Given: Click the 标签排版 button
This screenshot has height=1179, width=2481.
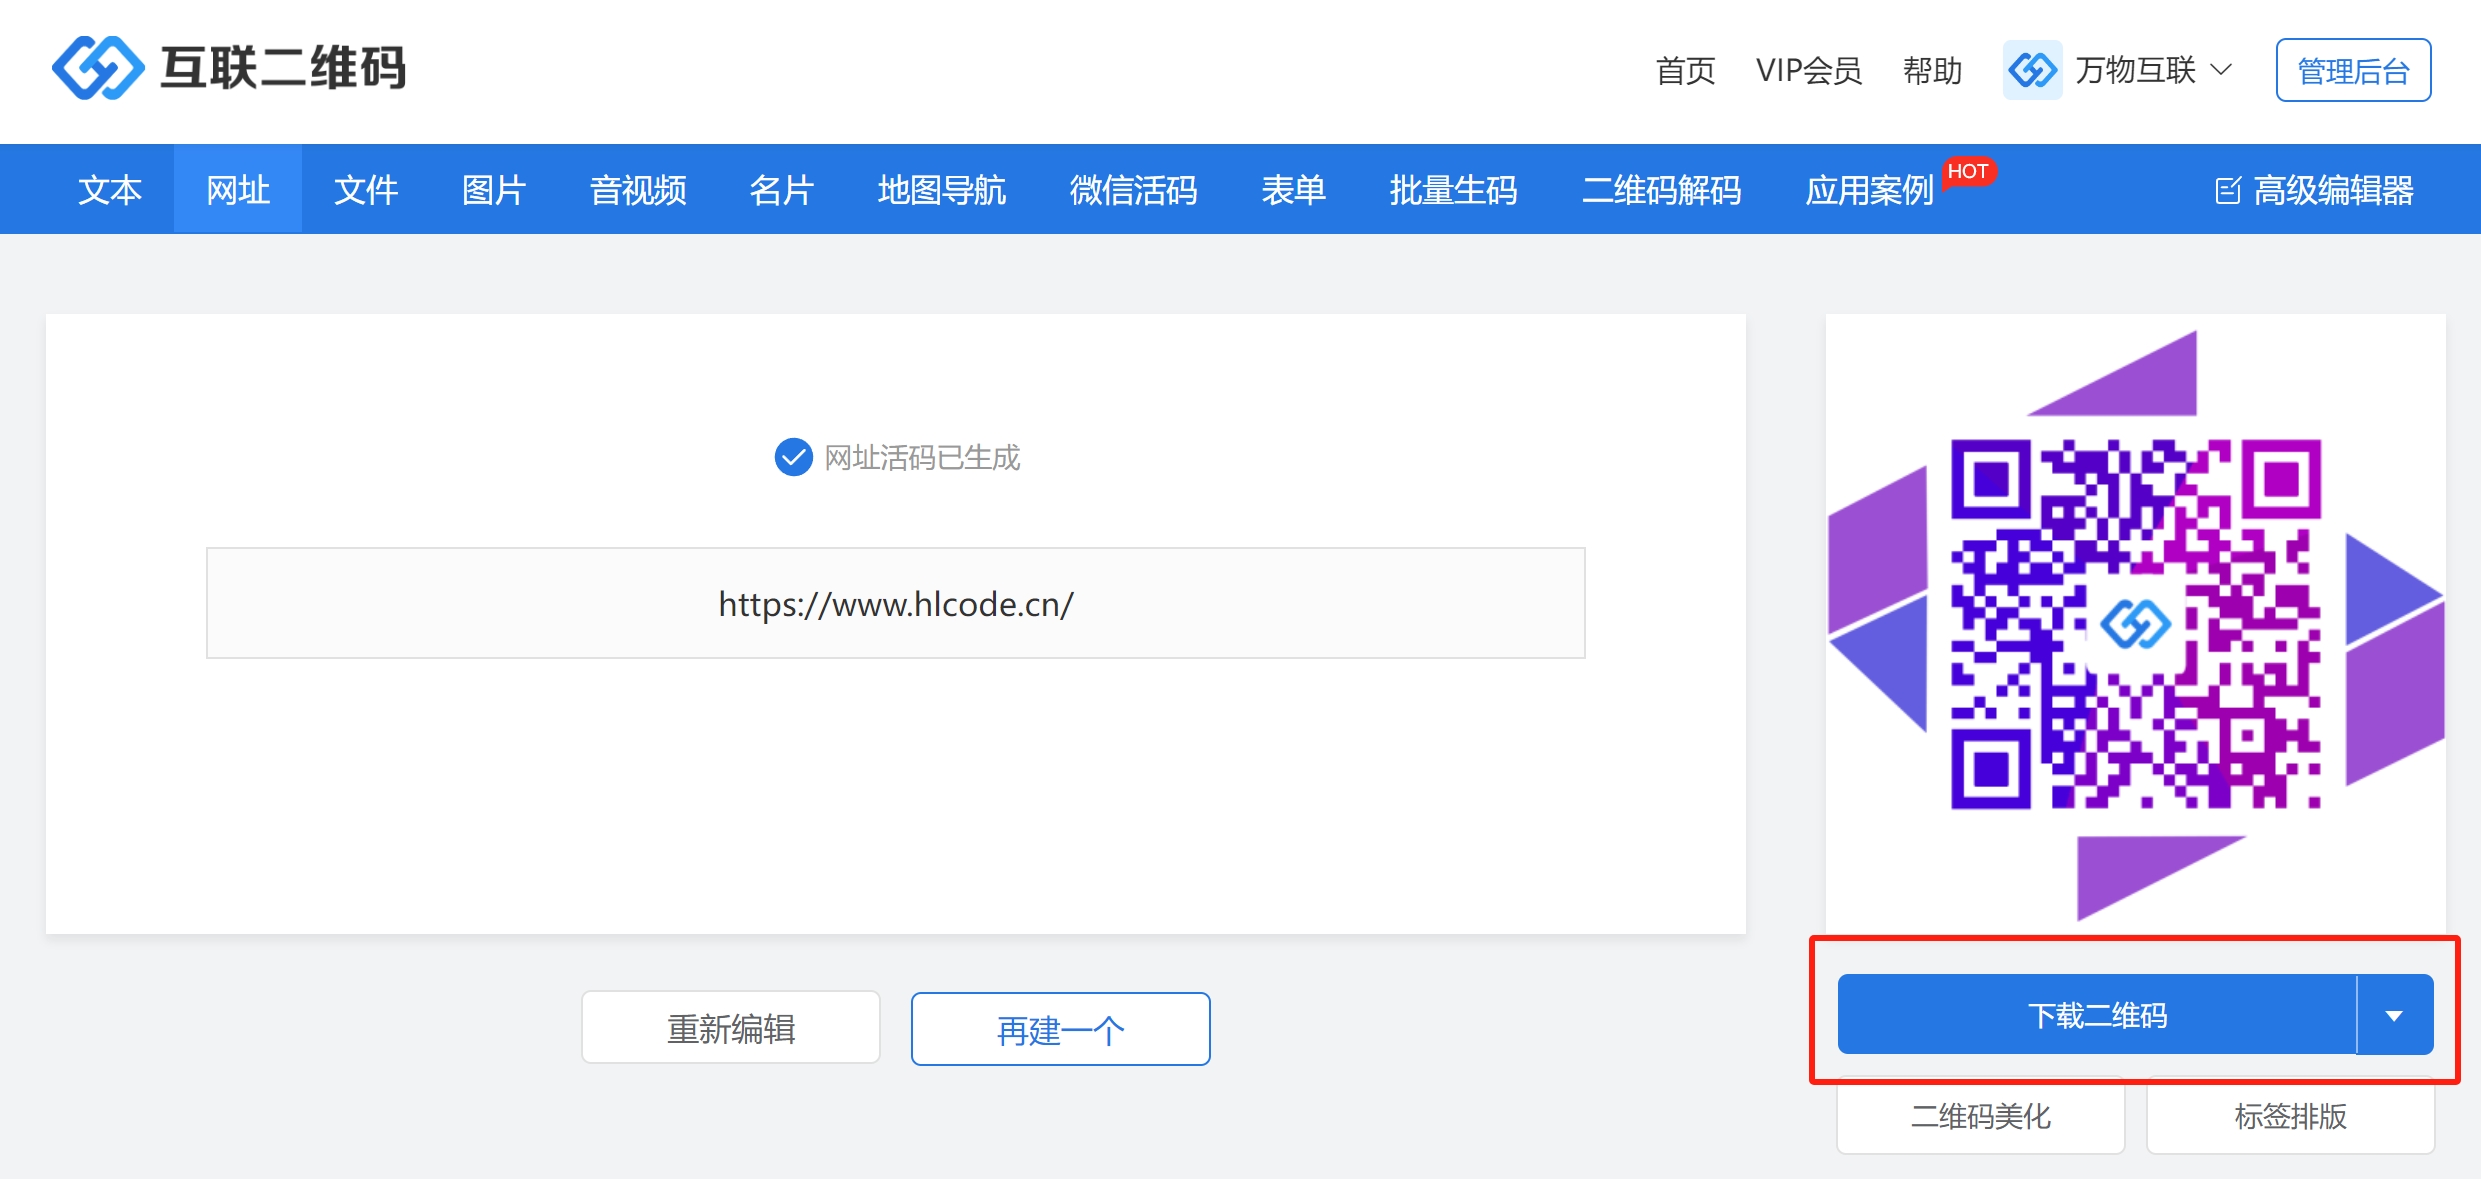Looking at the screenshot, I should [x=2290, y=1115].
